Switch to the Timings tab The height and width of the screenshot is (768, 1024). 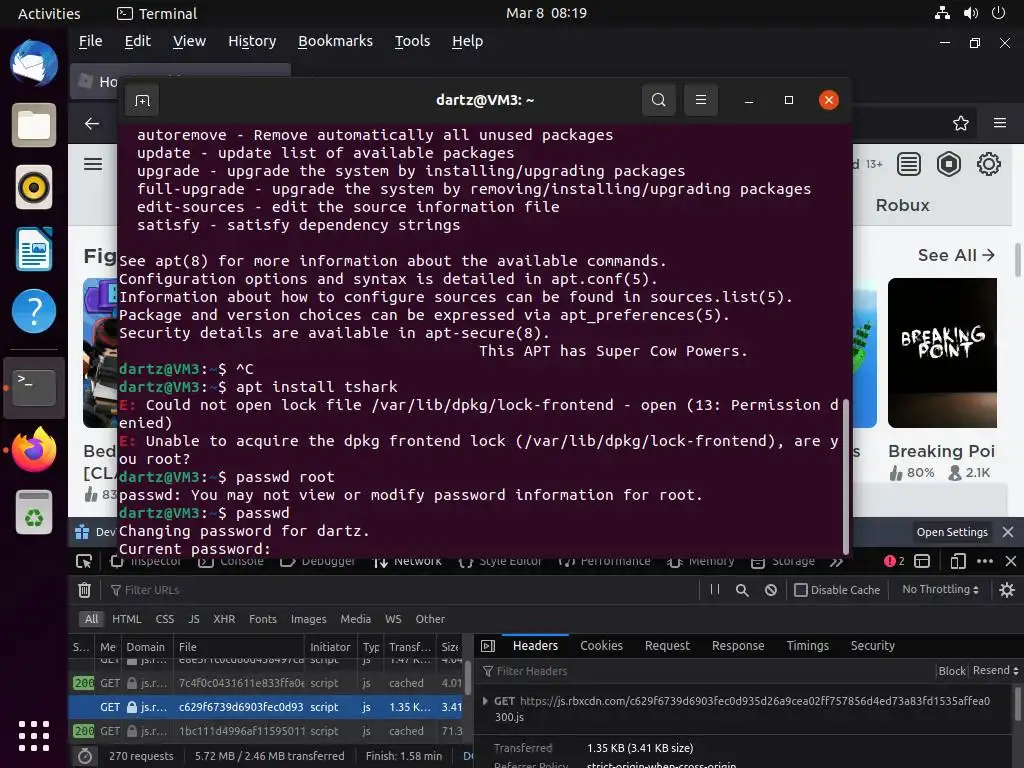pos(807,646)
